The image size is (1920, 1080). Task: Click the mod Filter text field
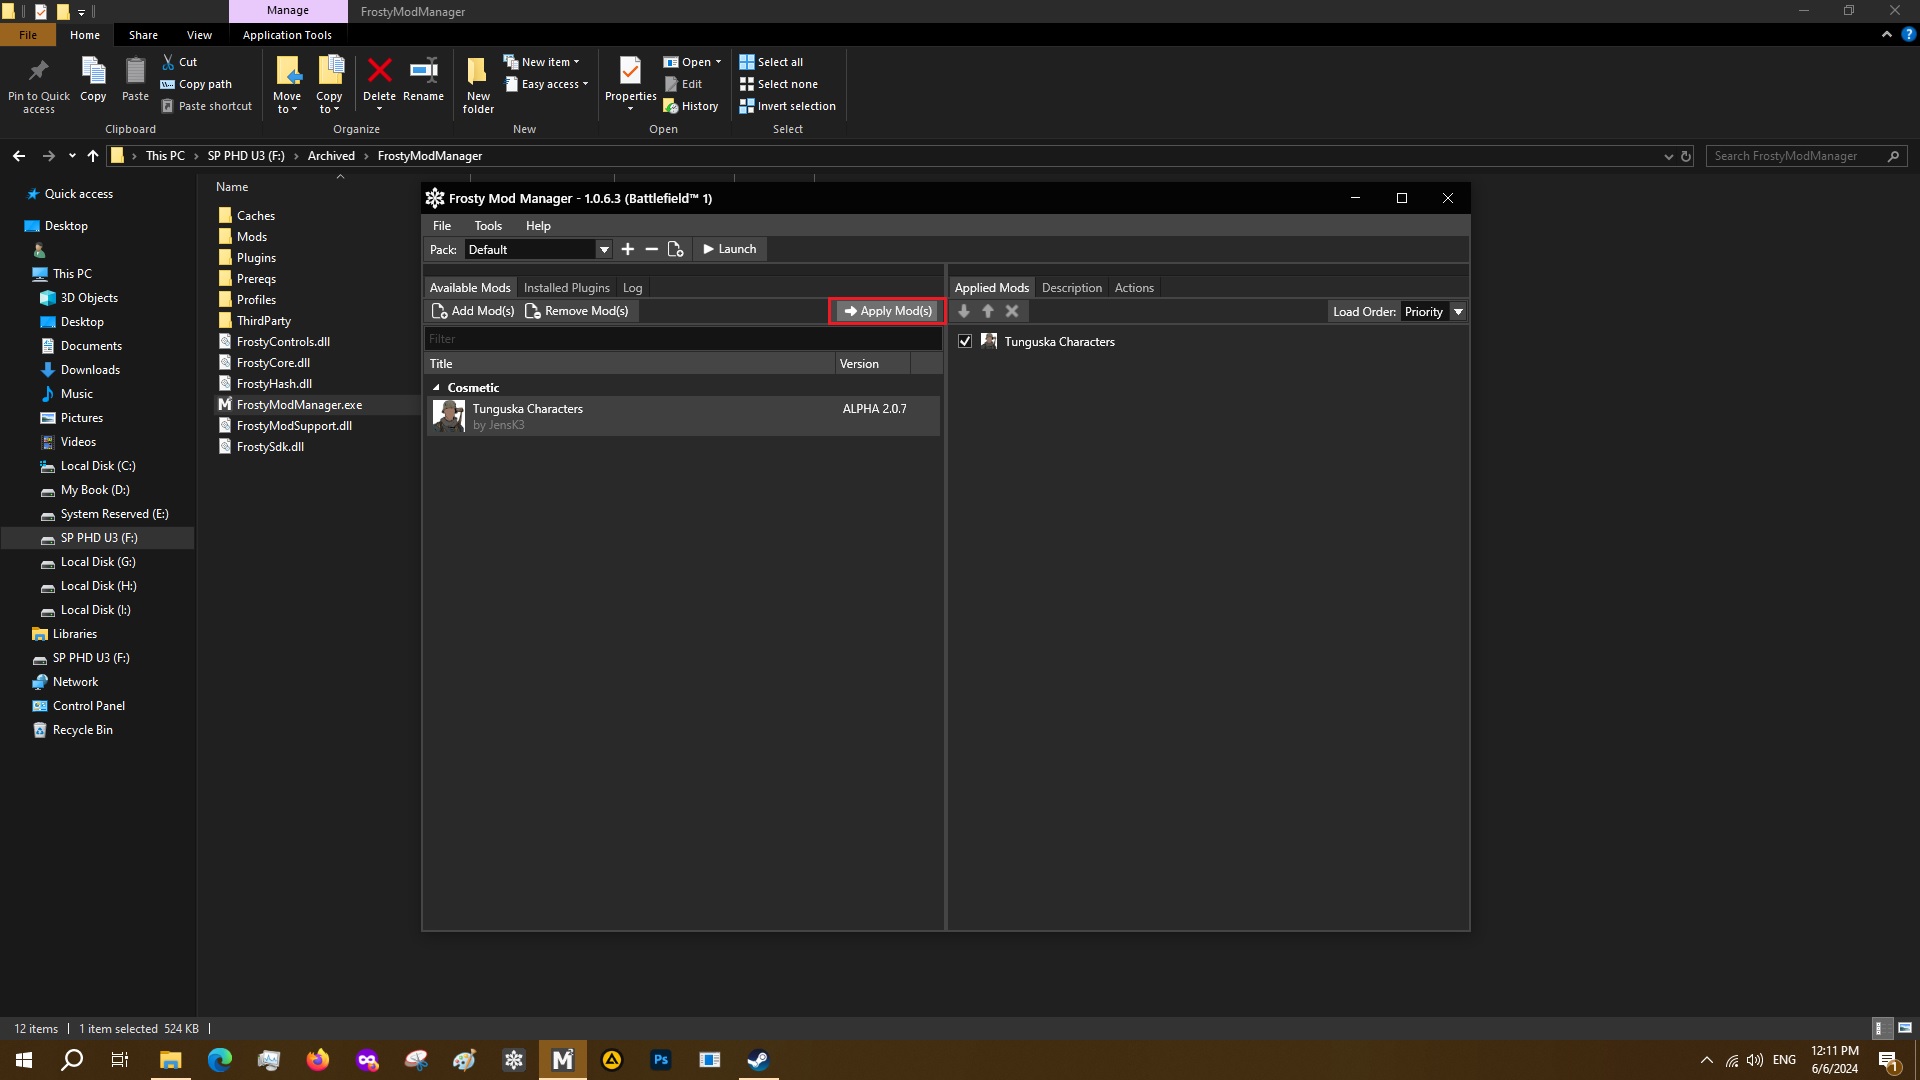(x=682, y=339)
